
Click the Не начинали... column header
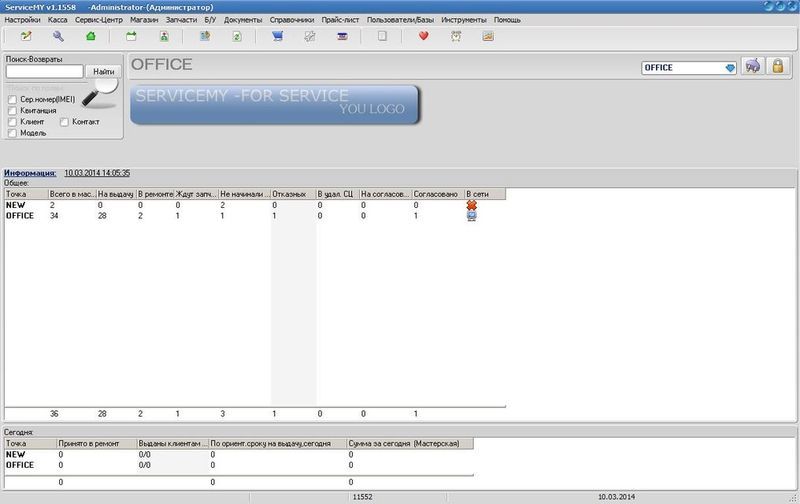[244, 194]
